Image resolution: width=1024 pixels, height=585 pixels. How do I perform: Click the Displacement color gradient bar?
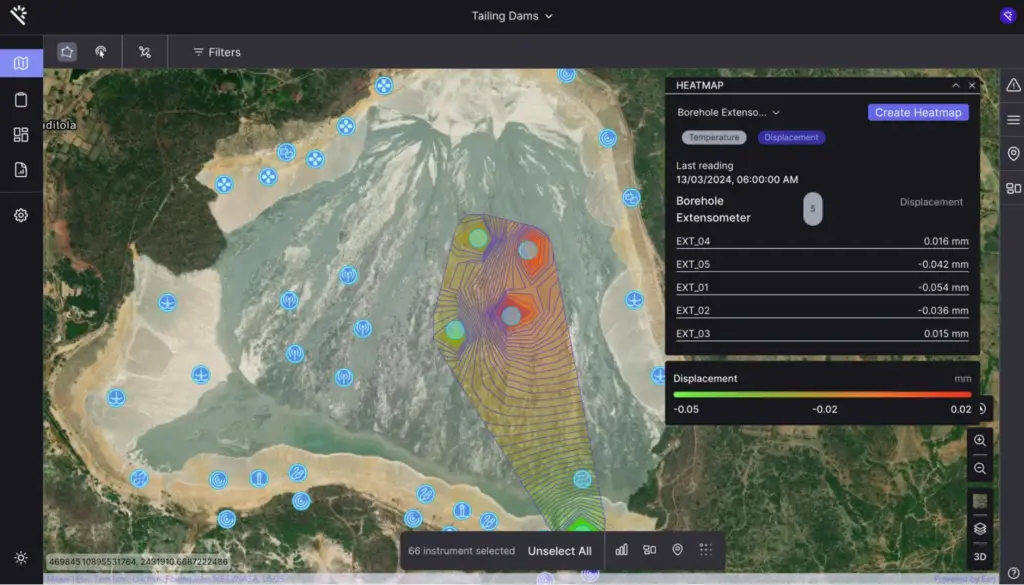coord(822,394)
